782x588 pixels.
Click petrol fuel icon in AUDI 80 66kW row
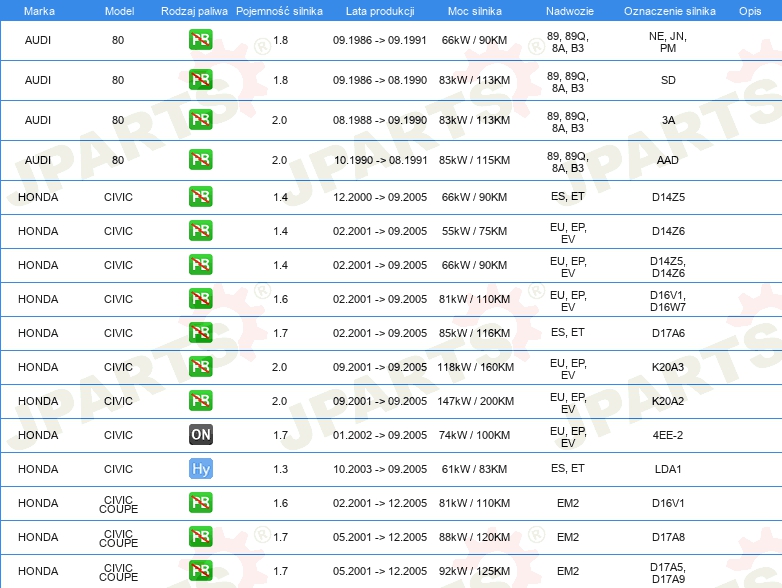201,40
